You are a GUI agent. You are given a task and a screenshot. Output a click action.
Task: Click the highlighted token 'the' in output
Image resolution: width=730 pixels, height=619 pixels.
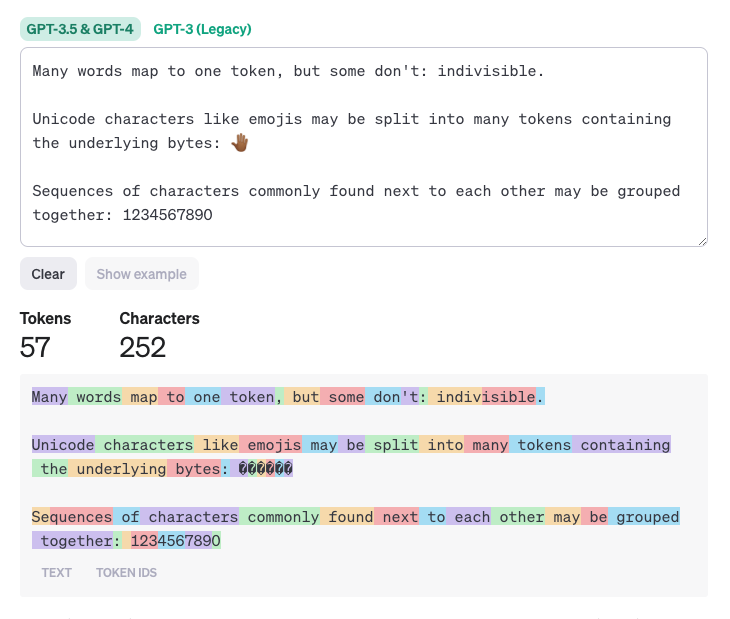click(50, 469)
